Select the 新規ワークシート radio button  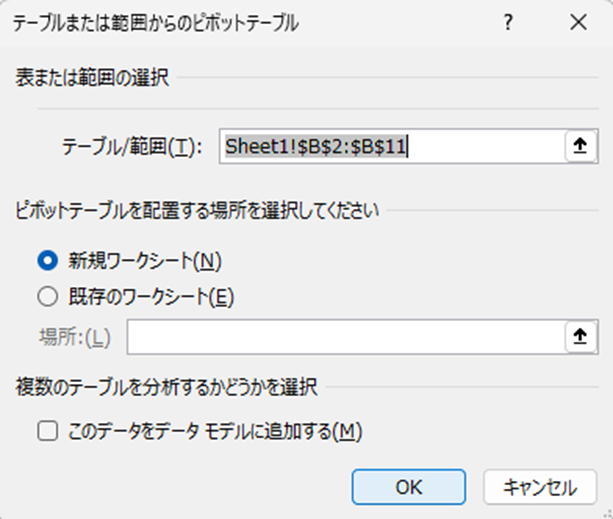46,261
